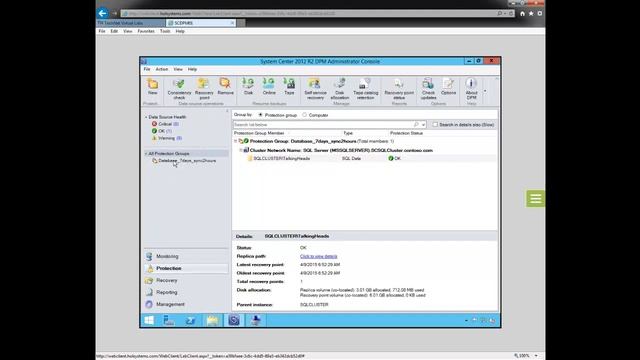
Task: Click the New protection group icon
Action: tap(152, 87)
